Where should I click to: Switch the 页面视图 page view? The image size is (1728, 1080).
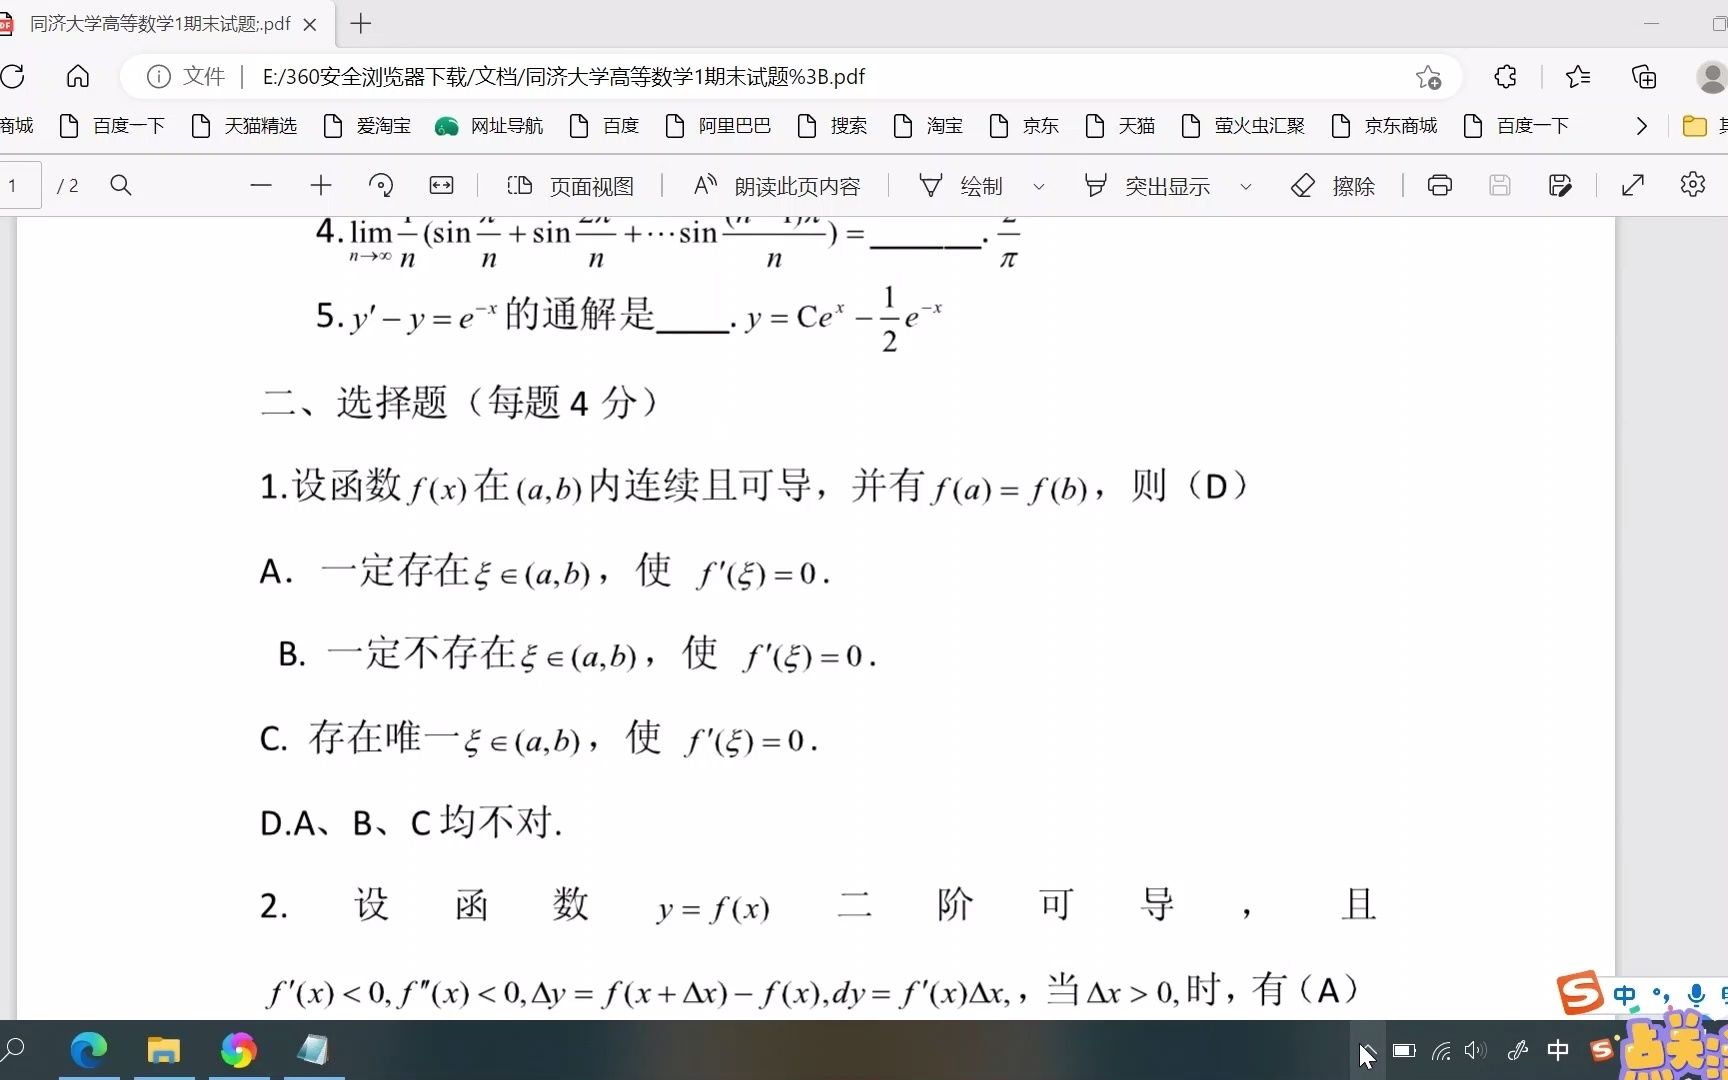(x=570, y=186)
